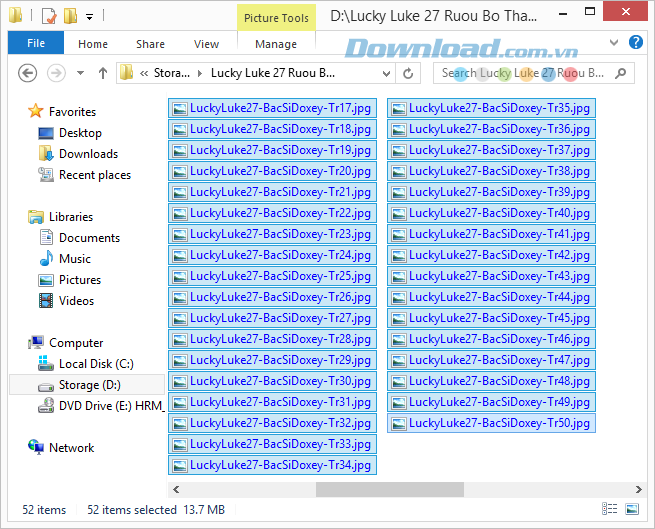Viewport: 655px width, 529px height.
Task: Go up one folder level
Action: 103,74
